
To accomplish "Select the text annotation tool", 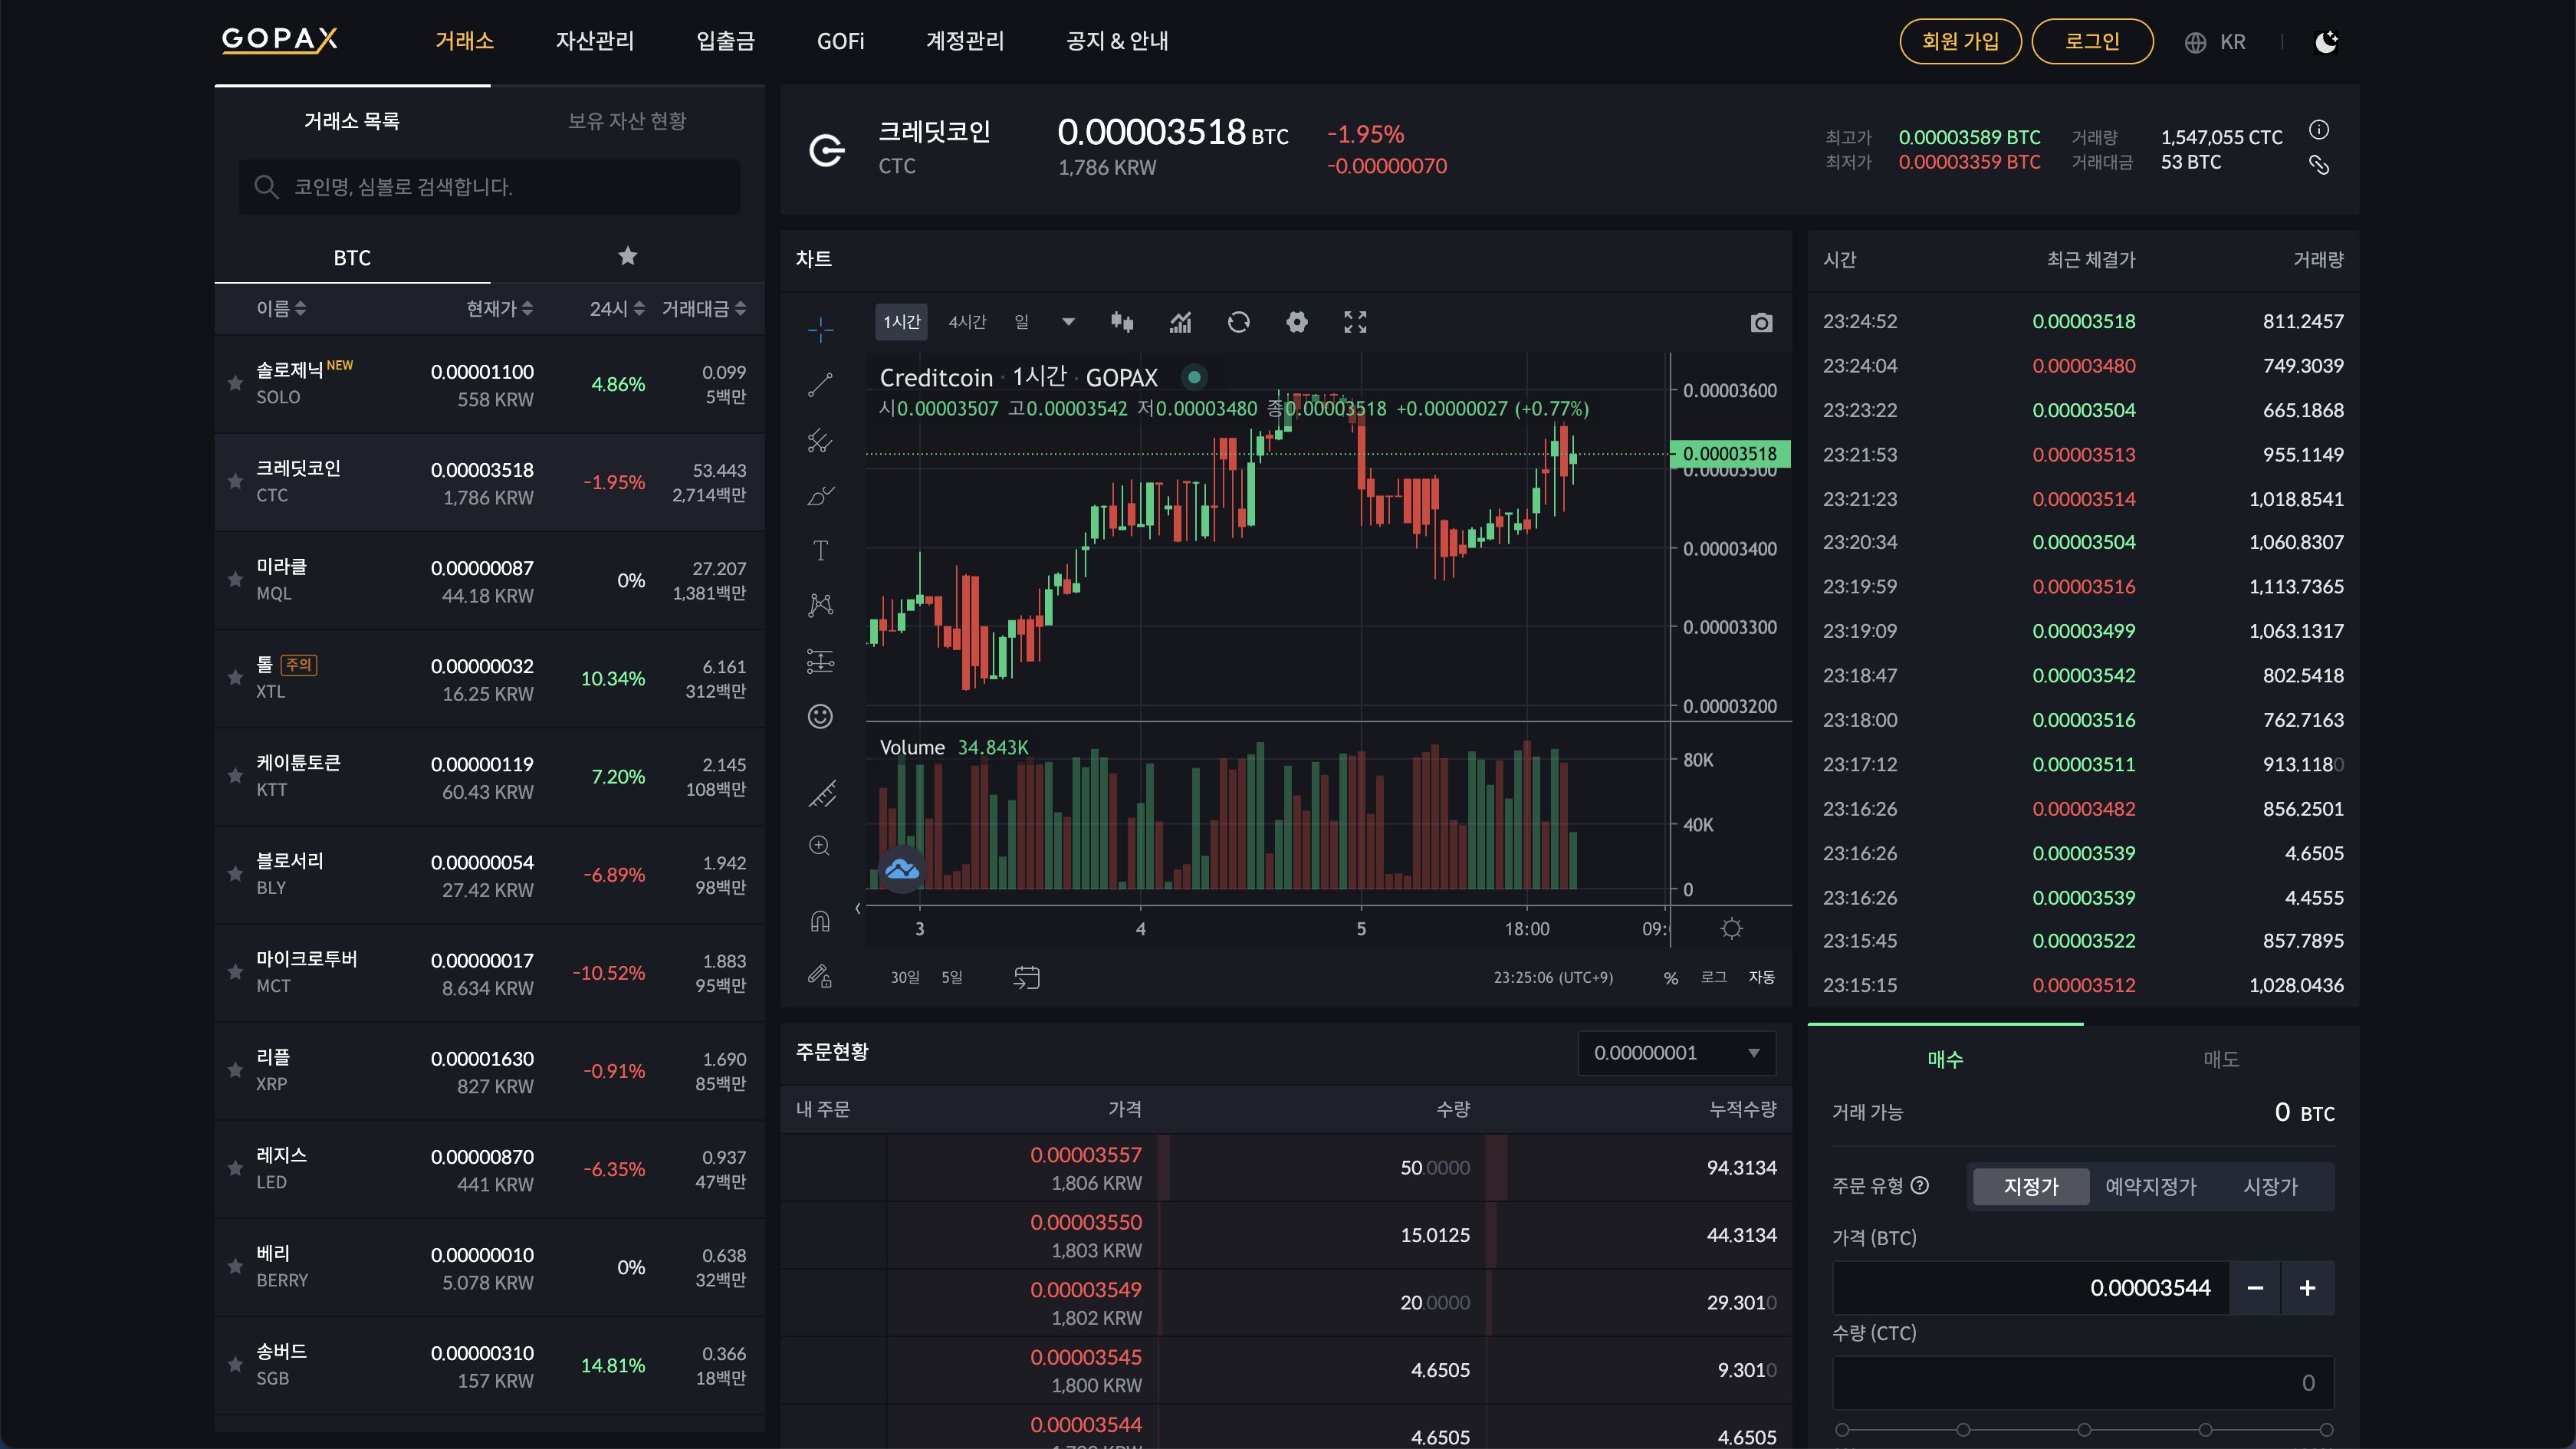I will tap(820, 550).
